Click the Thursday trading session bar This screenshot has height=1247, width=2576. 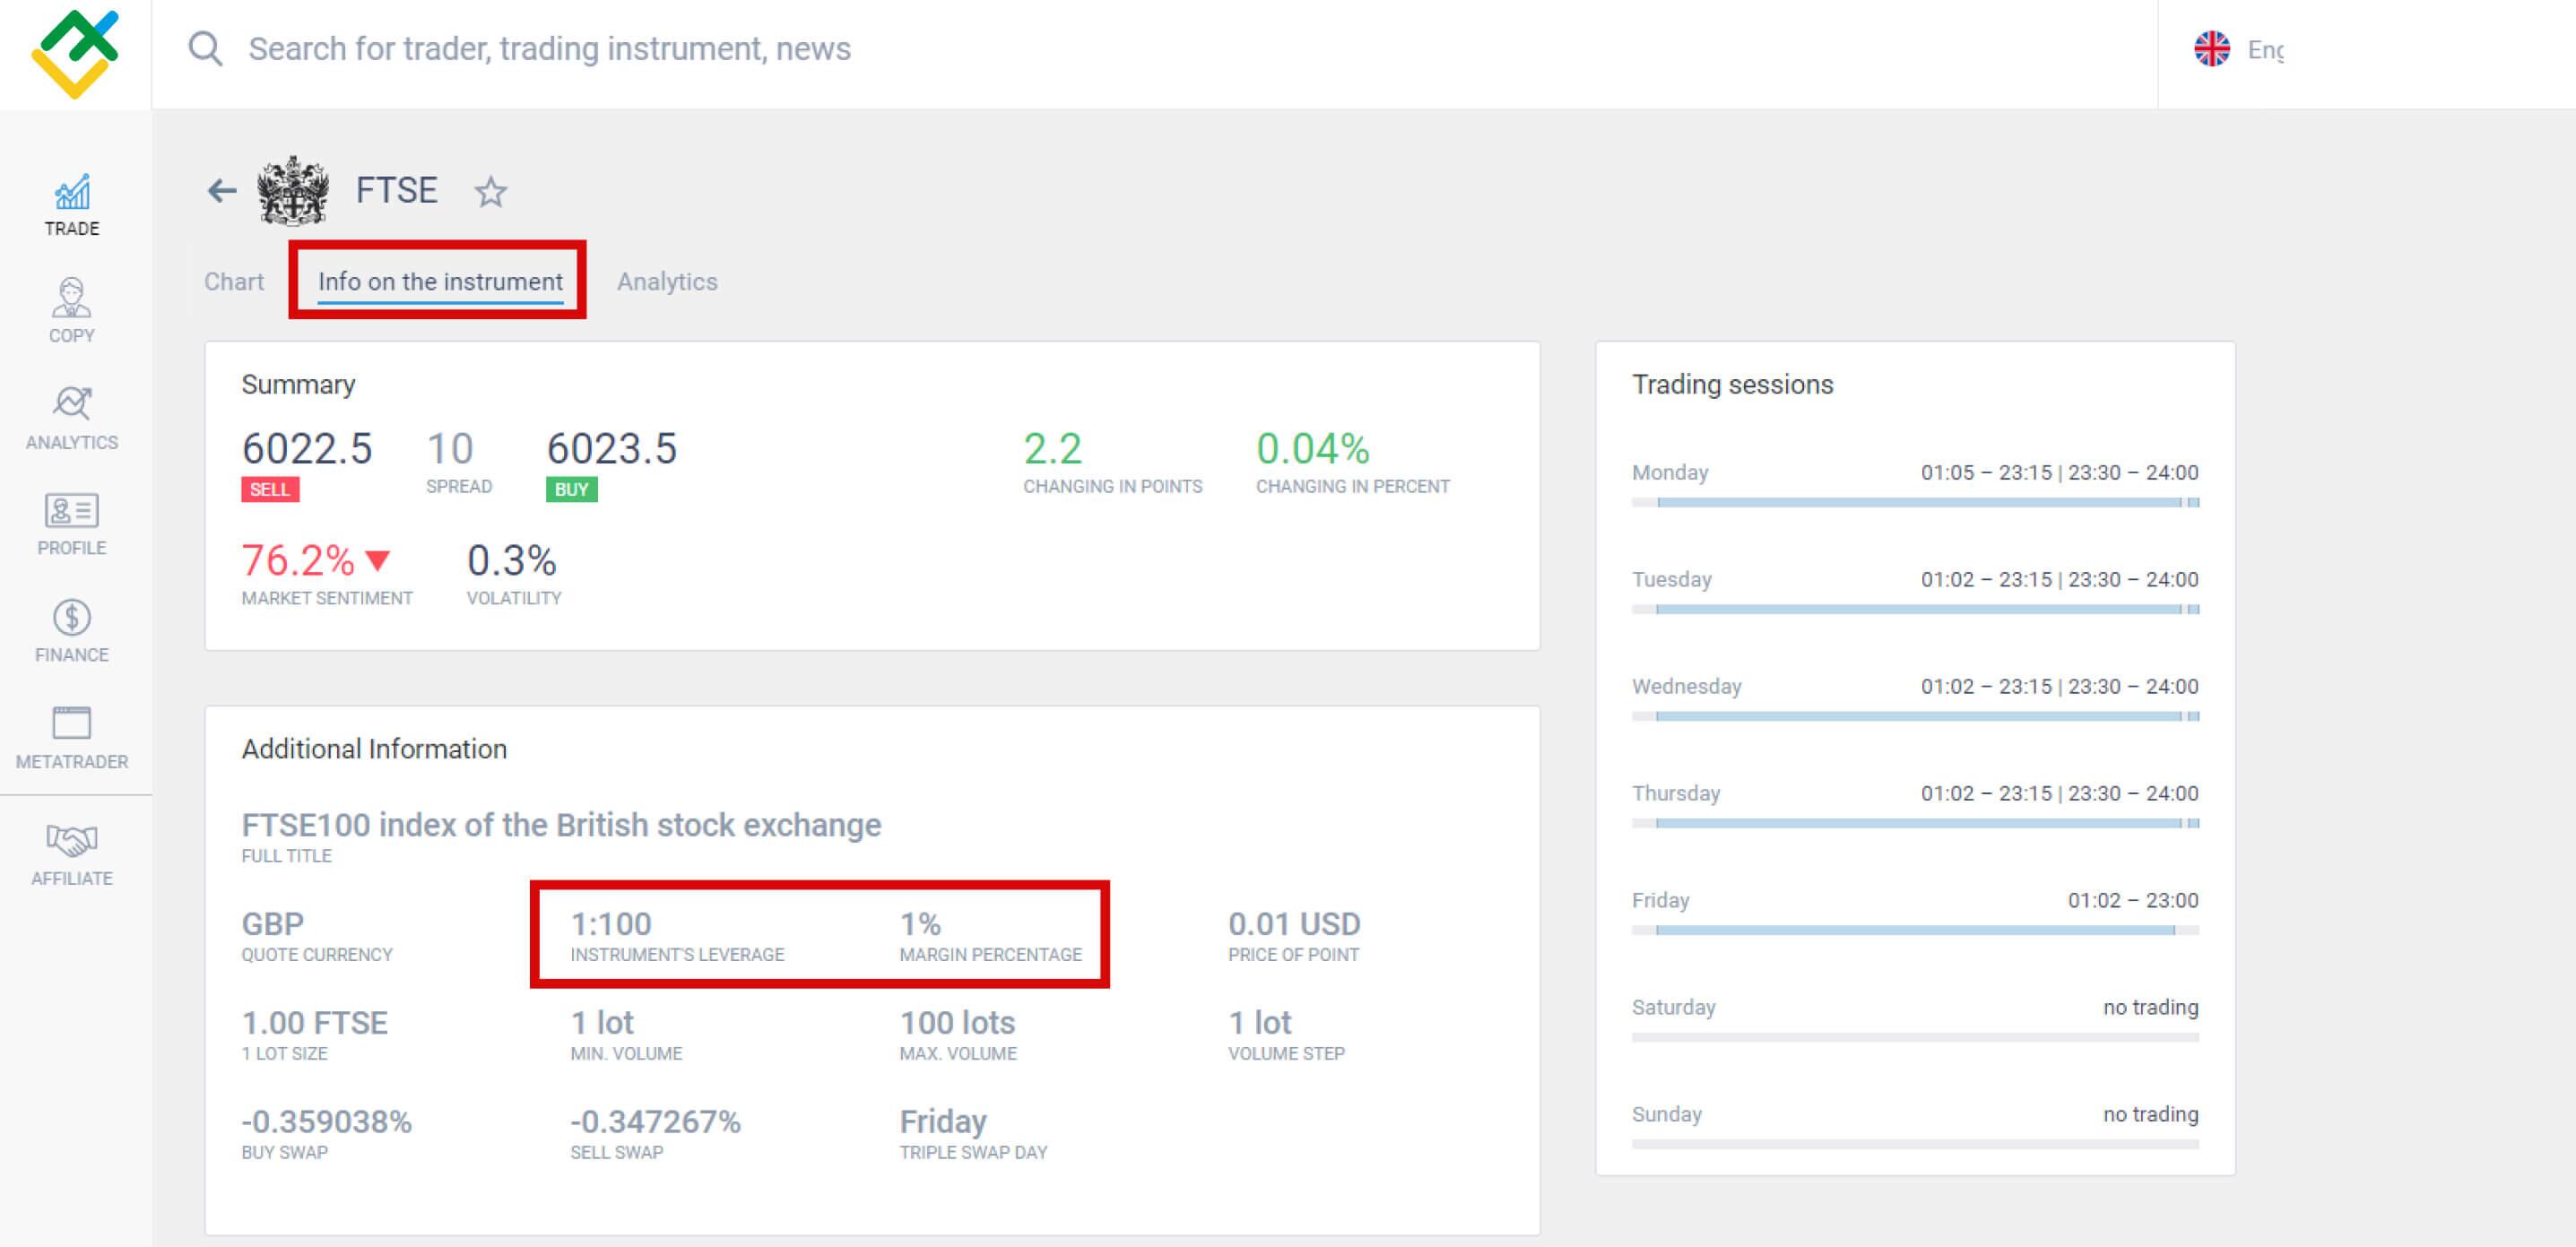pos(1915,823)
